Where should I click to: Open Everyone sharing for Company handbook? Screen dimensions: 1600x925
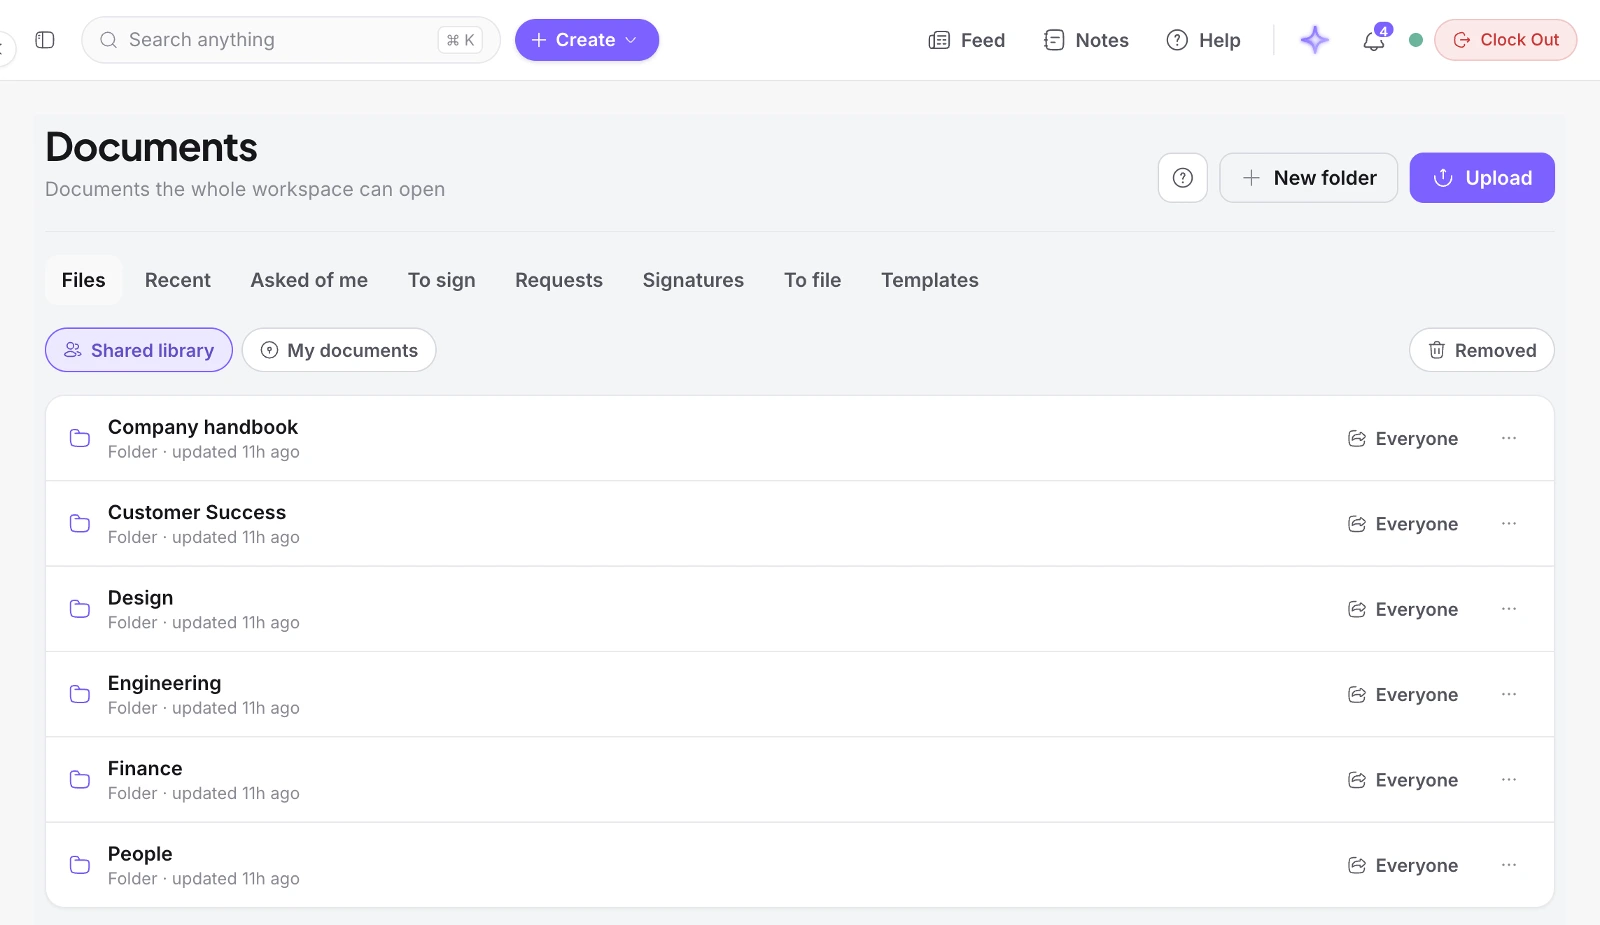[x=1403, y=438]
